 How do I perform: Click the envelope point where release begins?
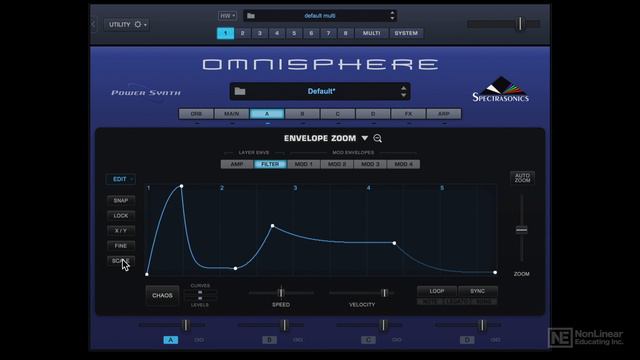coord(394,243)
